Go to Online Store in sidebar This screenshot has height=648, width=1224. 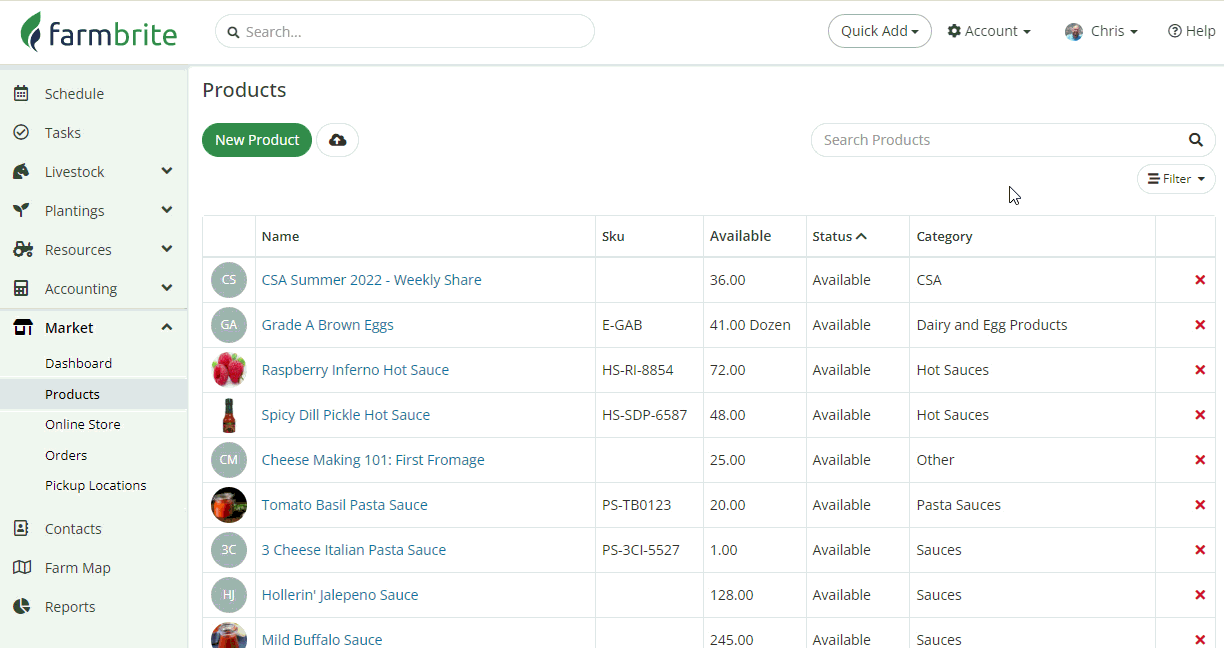(x=82, y=424)
